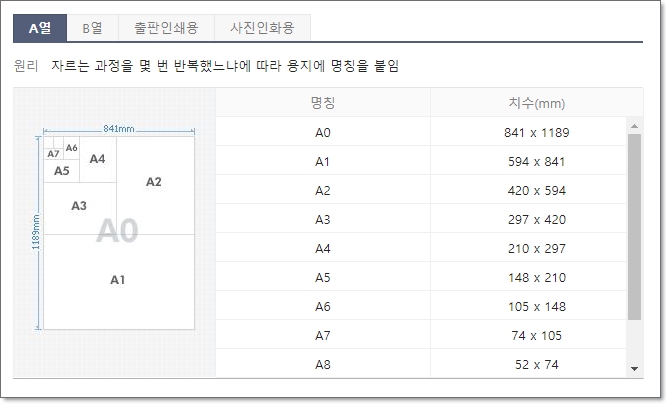Select the A열 tab
667x404 pixels.
point(40,28)
